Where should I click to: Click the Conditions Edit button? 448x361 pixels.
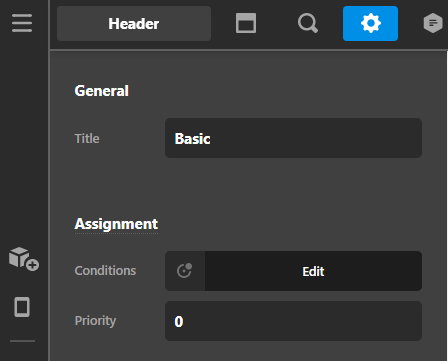pyautogui.click(x=313, y=271)
